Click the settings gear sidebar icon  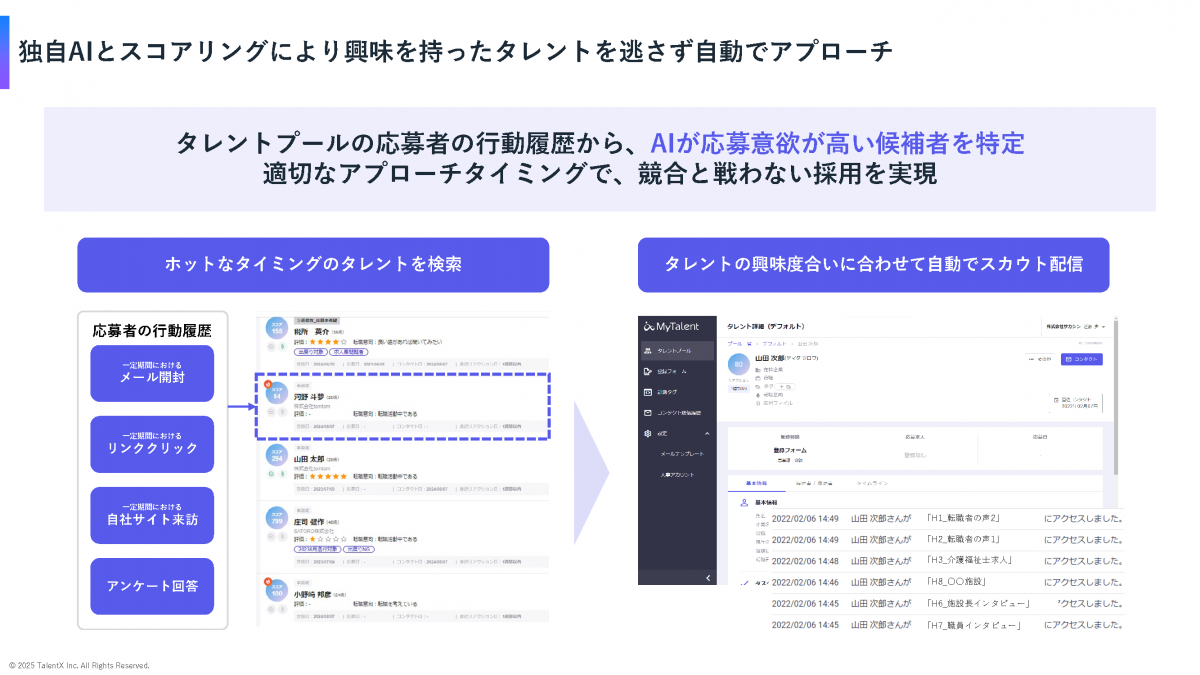(x=648, y=433)
